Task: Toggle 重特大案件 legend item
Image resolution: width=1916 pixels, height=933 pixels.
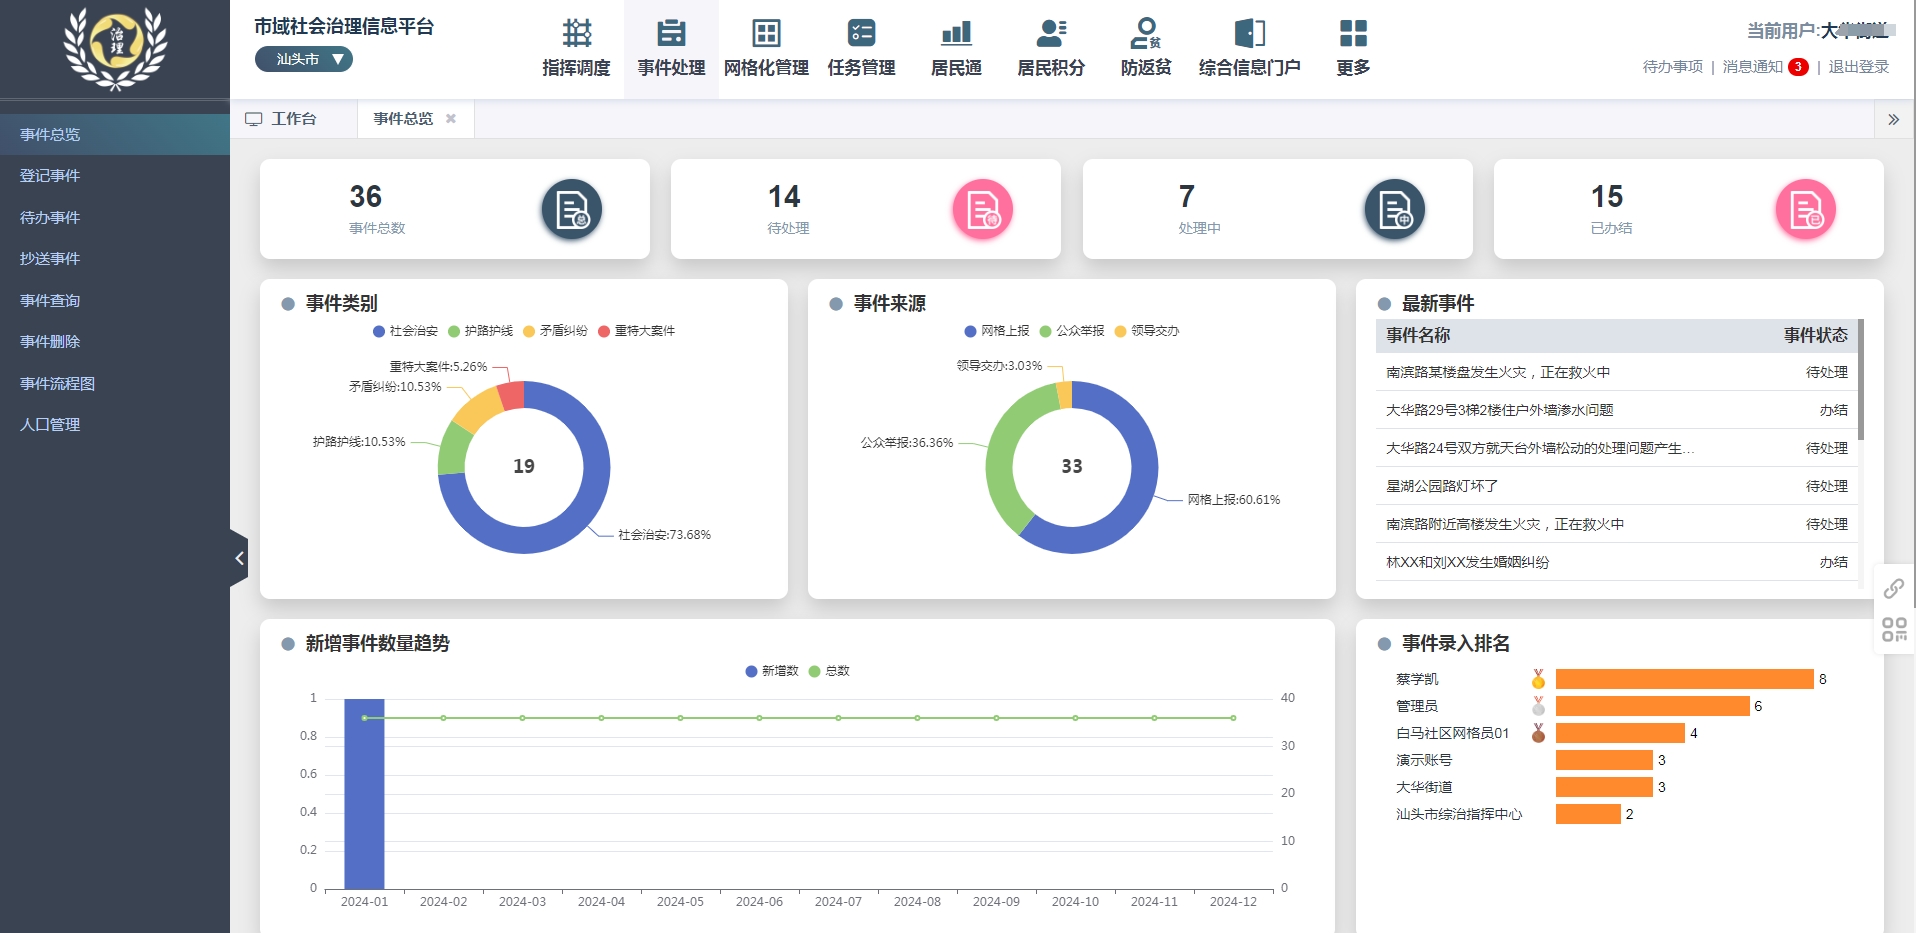Action: point(636,331)
